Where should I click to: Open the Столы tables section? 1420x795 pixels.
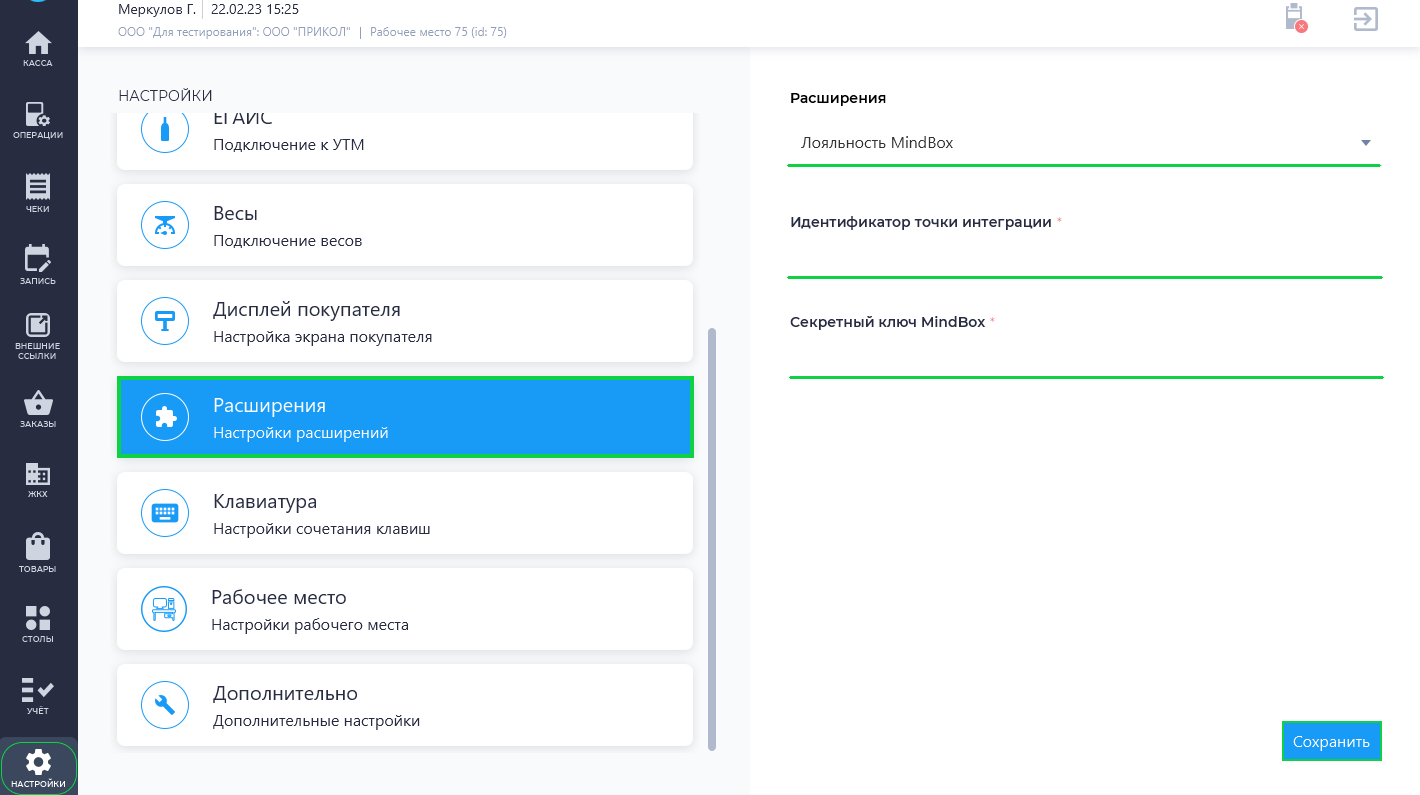click(38, 625)
